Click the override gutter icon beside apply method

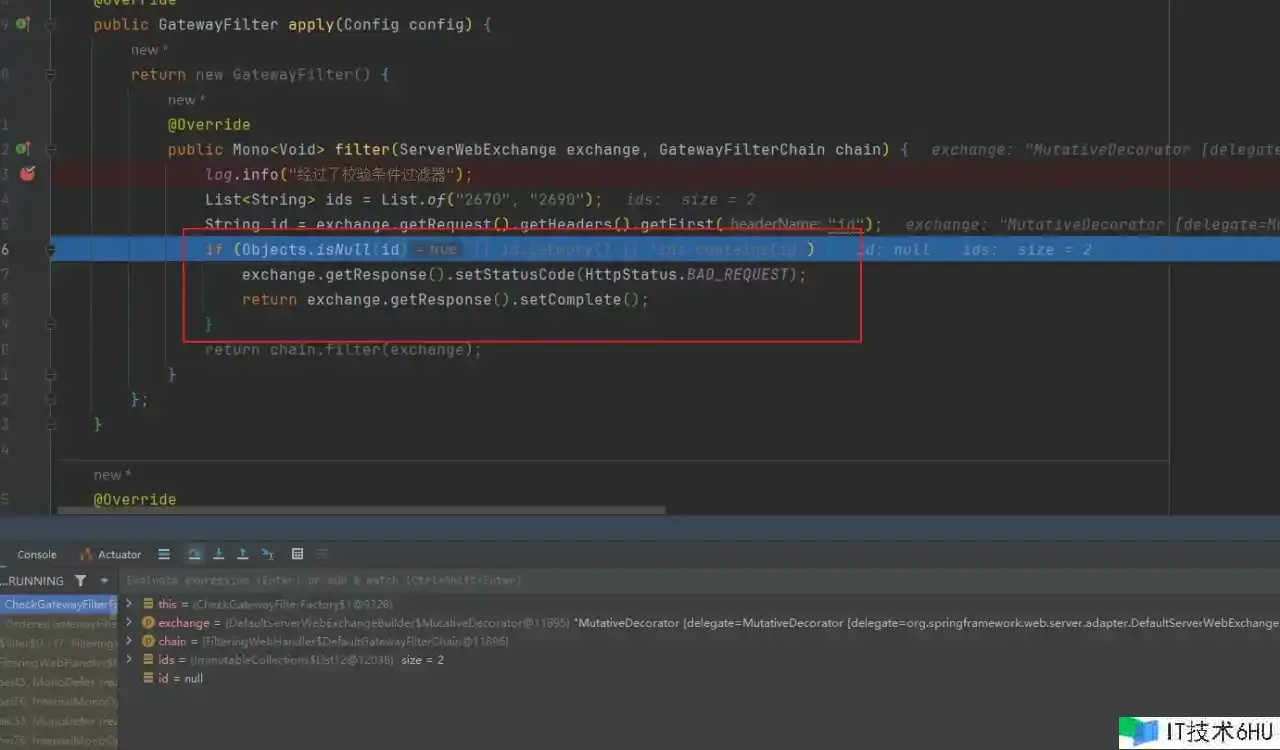click(x=22, y=24)
